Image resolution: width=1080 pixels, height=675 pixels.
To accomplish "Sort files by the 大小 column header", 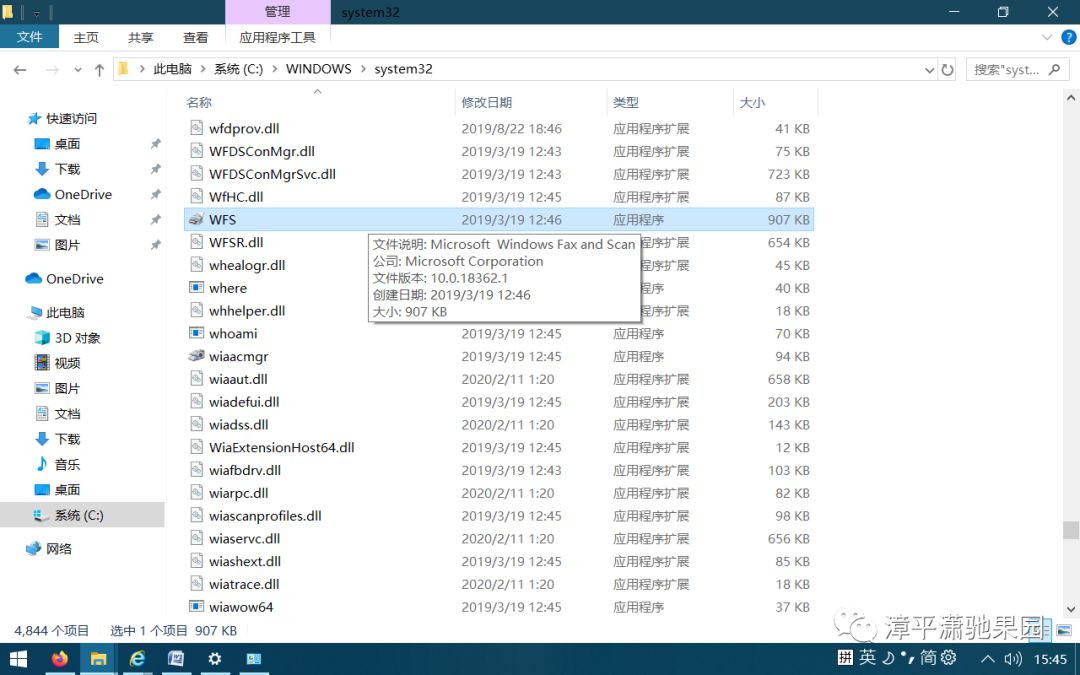I will click(x=752, y=102).
